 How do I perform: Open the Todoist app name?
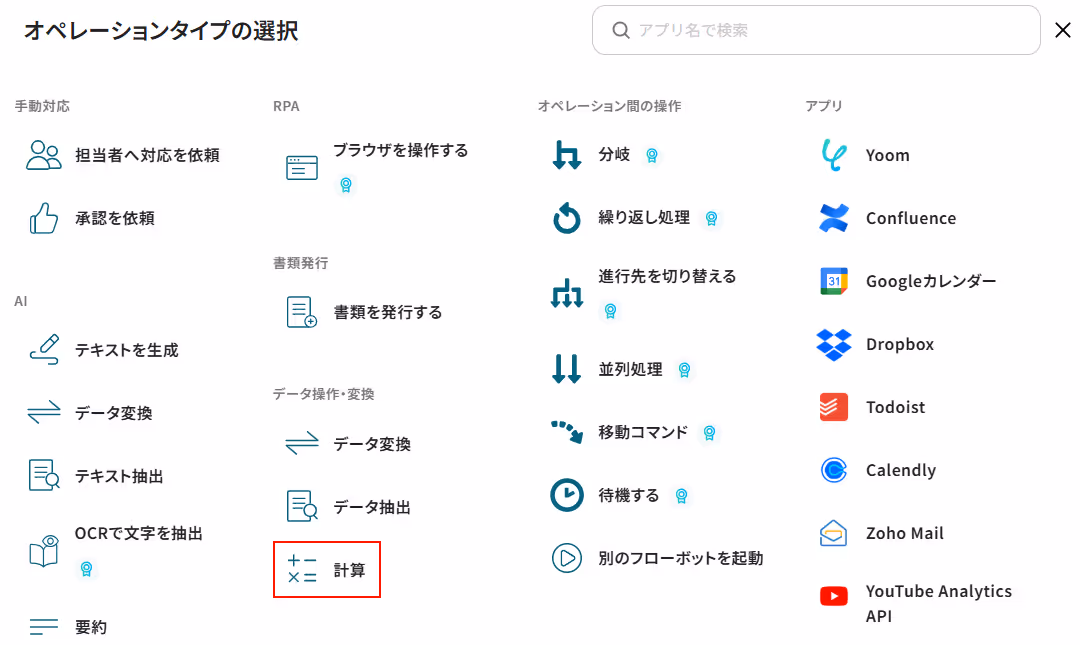(x=895, y=407)
